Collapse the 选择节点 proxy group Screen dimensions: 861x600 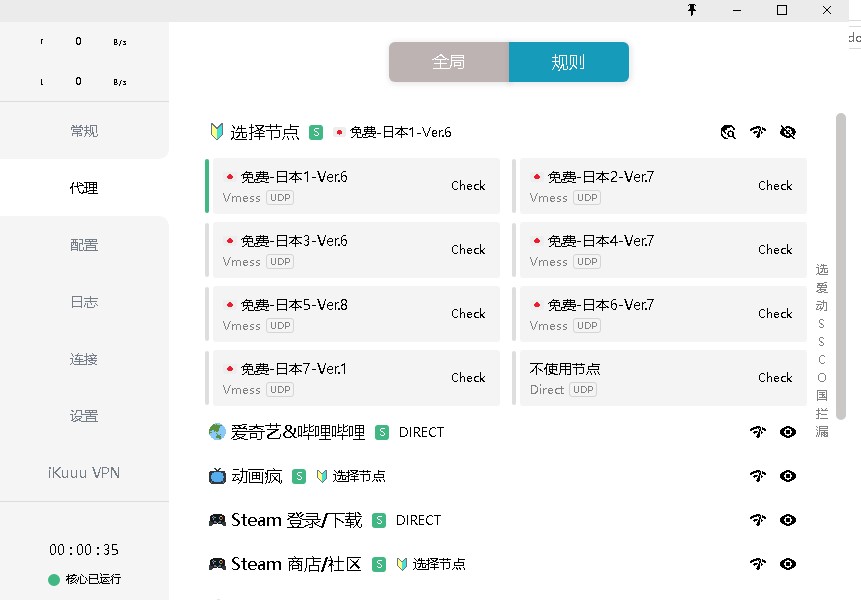coord(264,132)
